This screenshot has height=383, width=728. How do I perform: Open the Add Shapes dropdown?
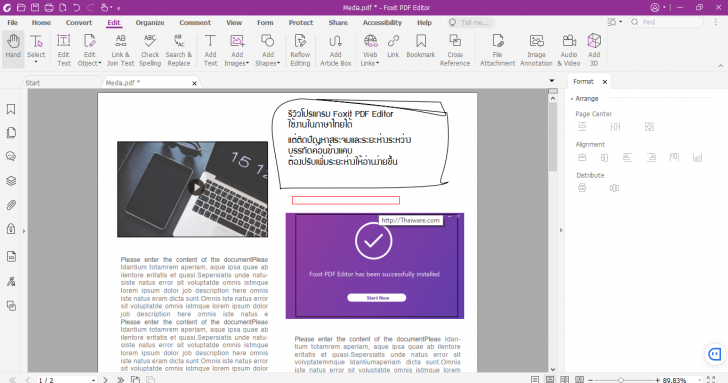pyautogui.click(x=279, y=63)
